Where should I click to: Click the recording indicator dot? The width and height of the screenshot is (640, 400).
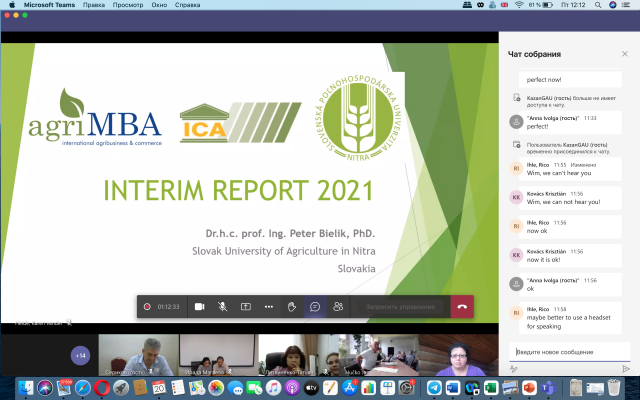[147, 307]
